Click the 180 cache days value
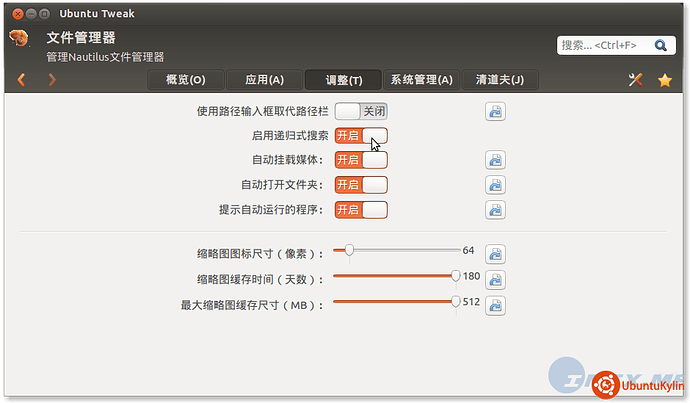 471,276
